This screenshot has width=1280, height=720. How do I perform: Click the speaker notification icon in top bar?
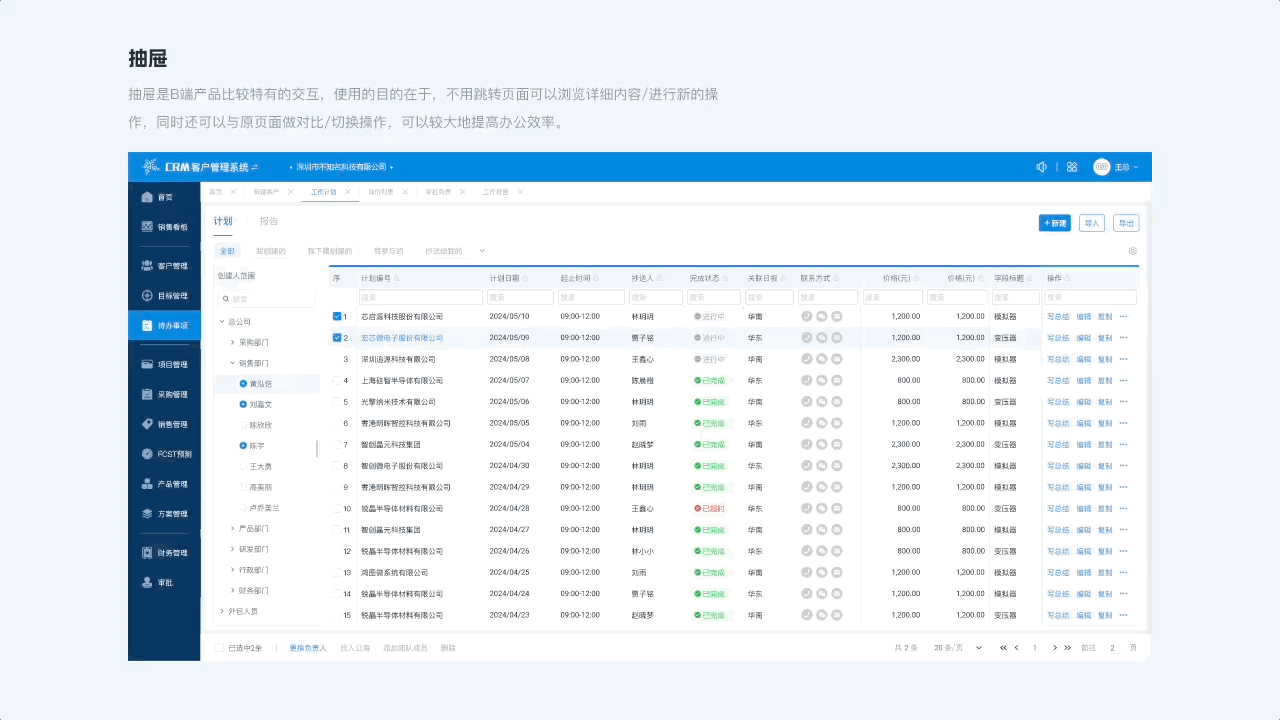pyautogui.click(x=1041, y=166)
